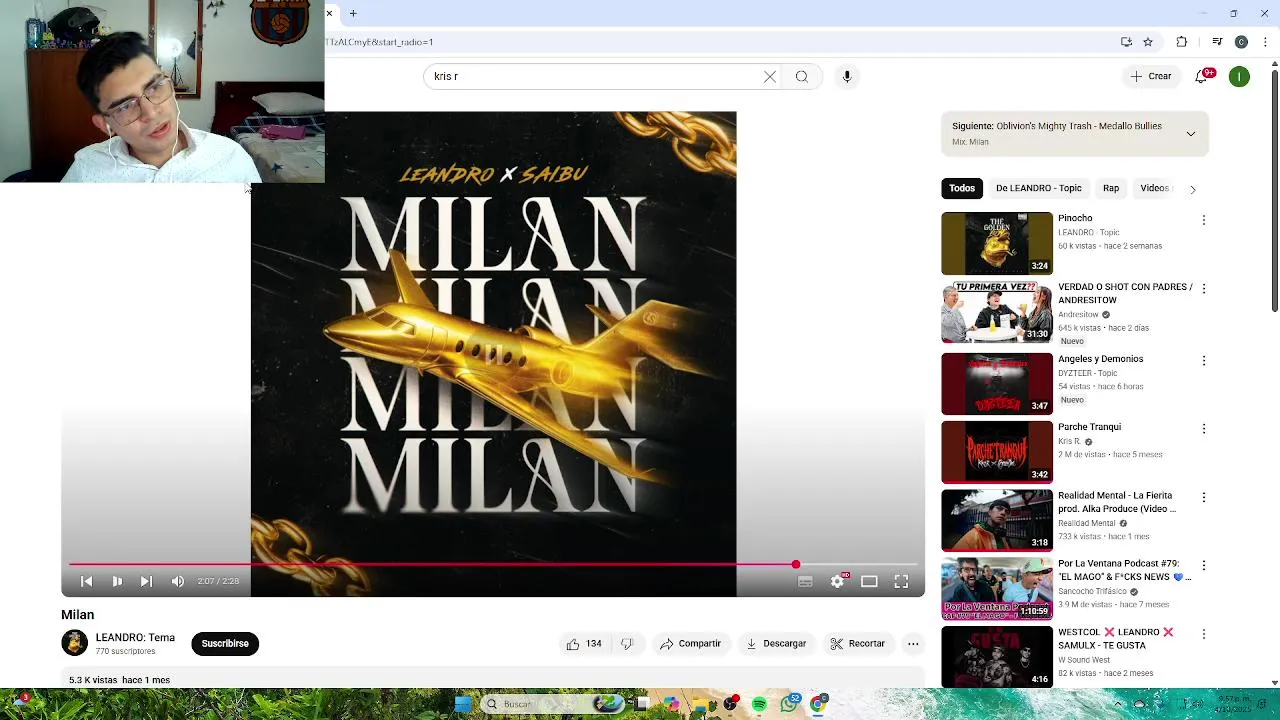Open Spotify from the taskbar
The width and height of the screenshot is (1280, 720).
(759, 704)
